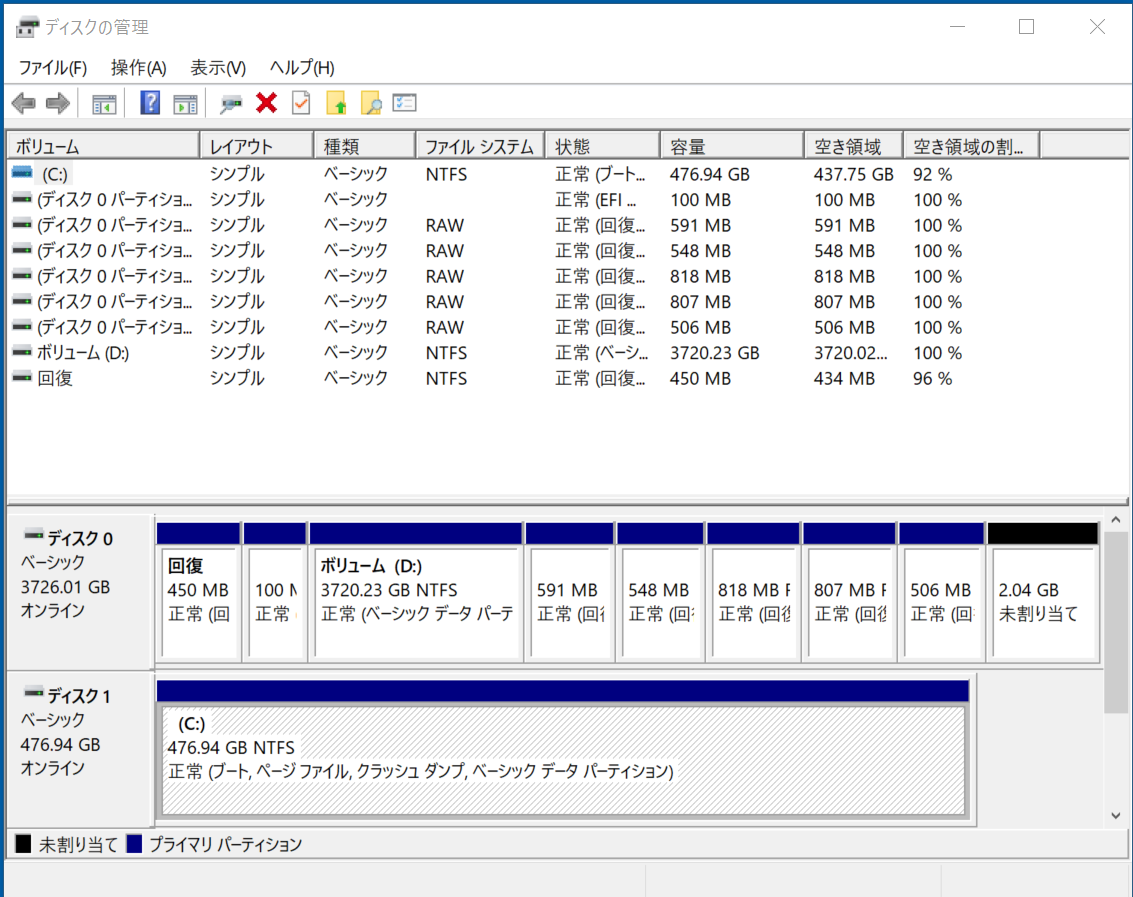Open Help via blue question mark icon

pyautogui.click(x=150, y=103)
